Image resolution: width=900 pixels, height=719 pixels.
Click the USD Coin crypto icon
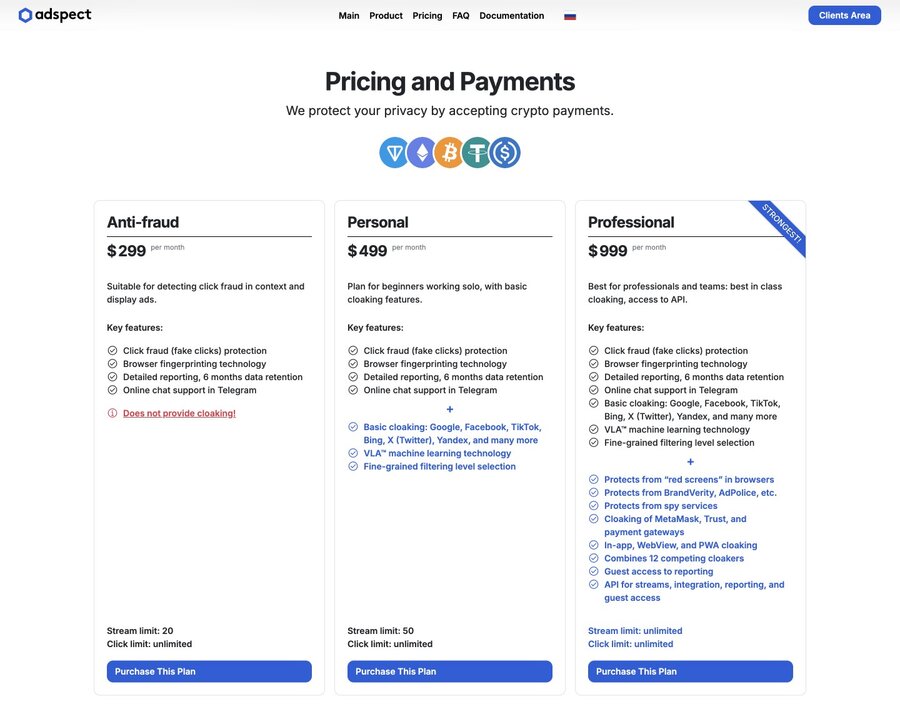click(x=505, y=153)
